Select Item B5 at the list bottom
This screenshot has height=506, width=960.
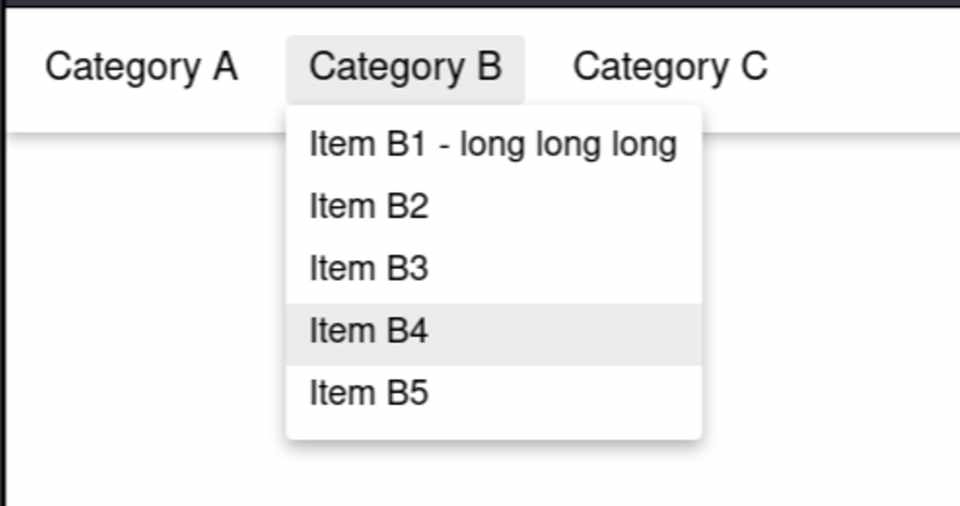(493, 393)
